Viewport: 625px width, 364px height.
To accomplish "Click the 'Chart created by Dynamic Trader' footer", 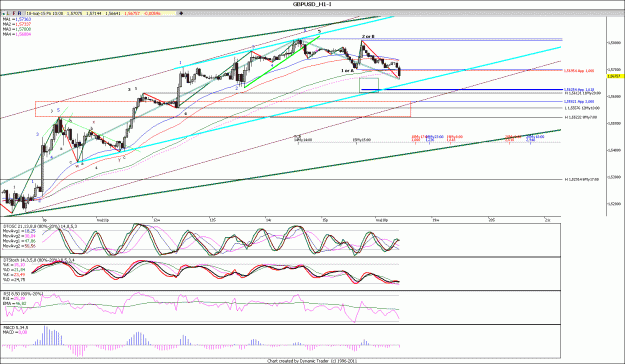I will [x=312, y=361].
